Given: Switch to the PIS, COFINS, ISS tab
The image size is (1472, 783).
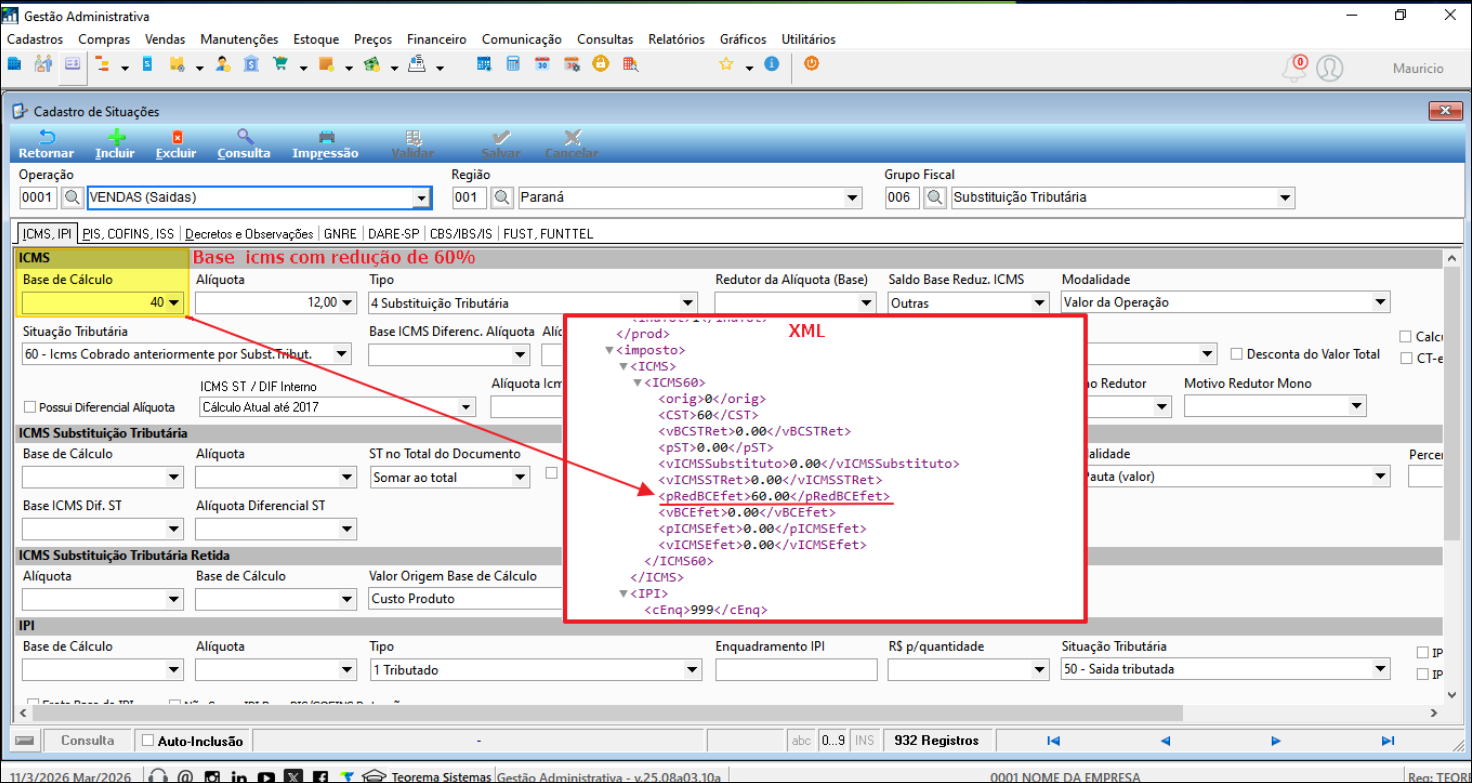Looking at the screenshot, I should pos(128,234).
